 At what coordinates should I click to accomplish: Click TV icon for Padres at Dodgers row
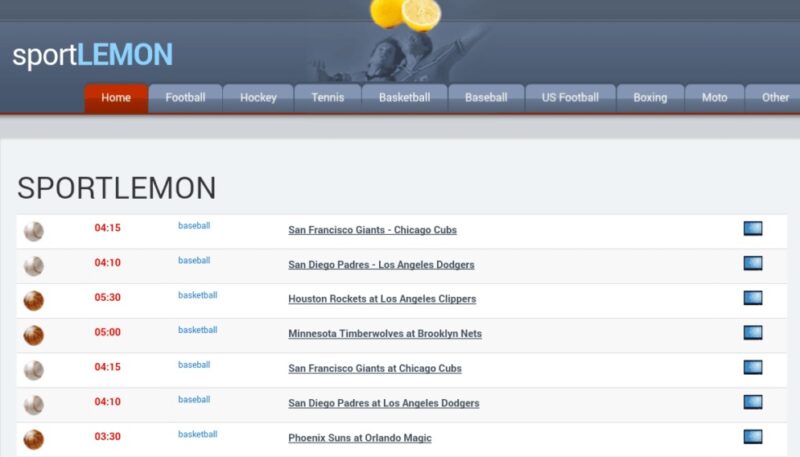(x=753, y=402)
